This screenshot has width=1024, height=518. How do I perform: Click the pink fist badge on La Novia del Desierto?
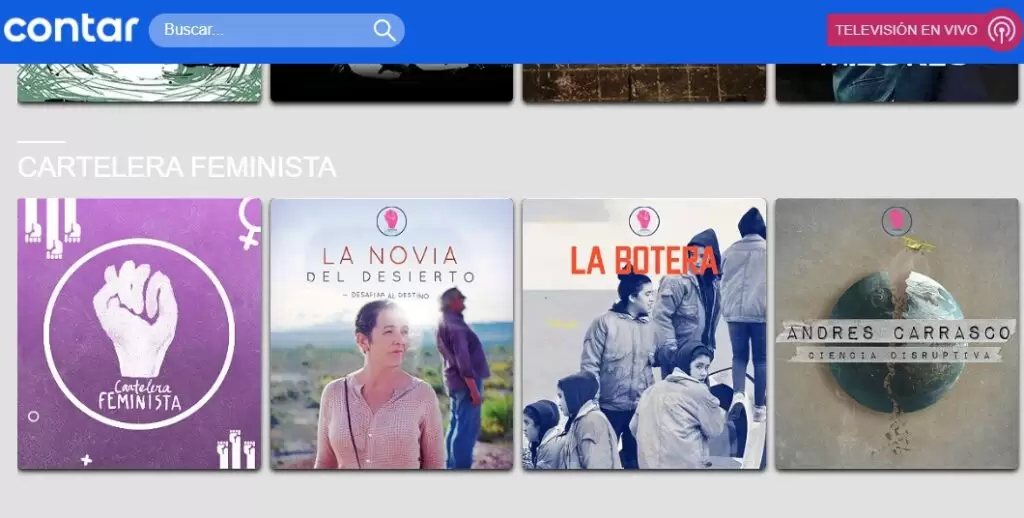coord(391,219)
